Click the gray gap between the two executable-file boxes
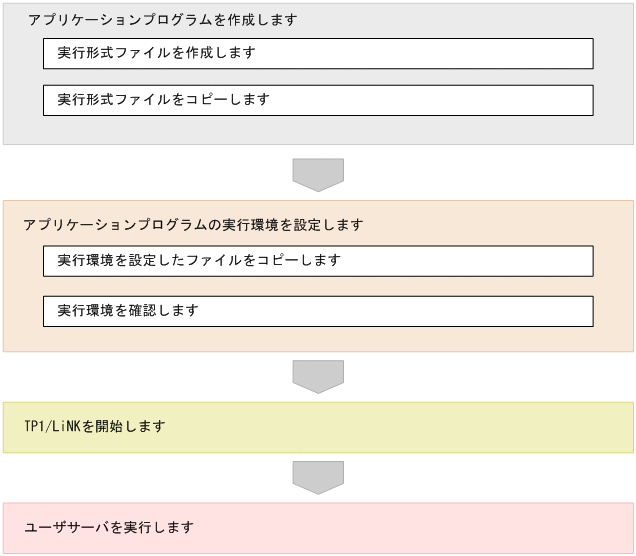 click(x=318, y=77)
